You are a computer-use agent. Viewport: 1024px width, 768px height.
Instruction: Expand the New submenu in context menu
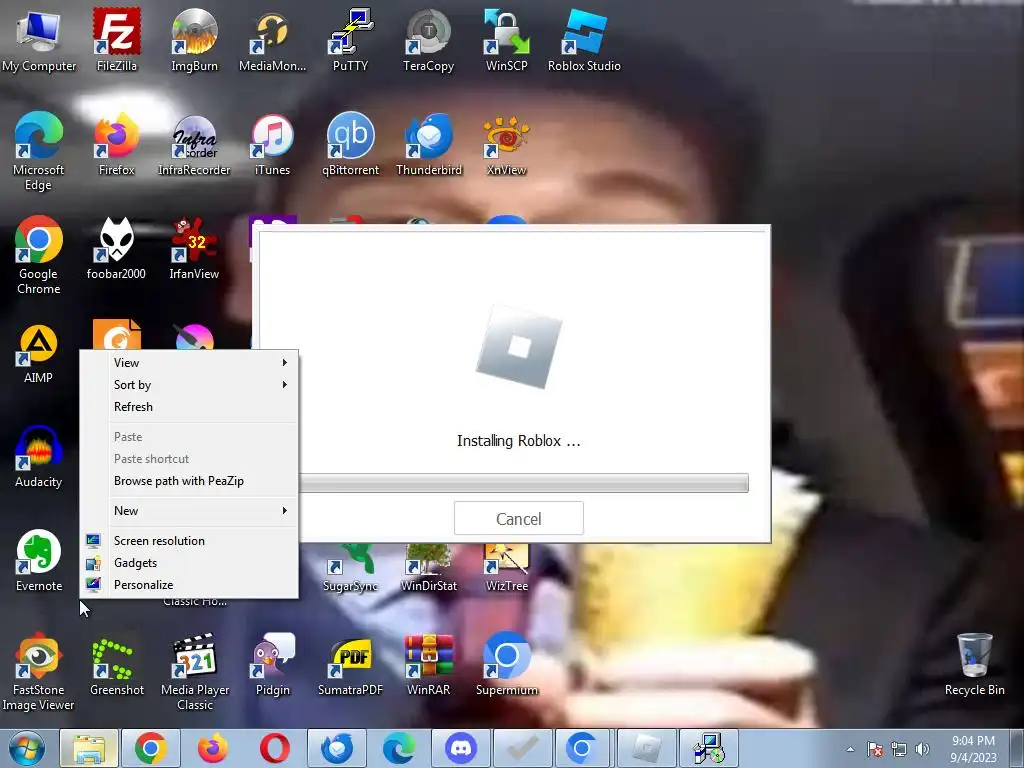(189, 511)
